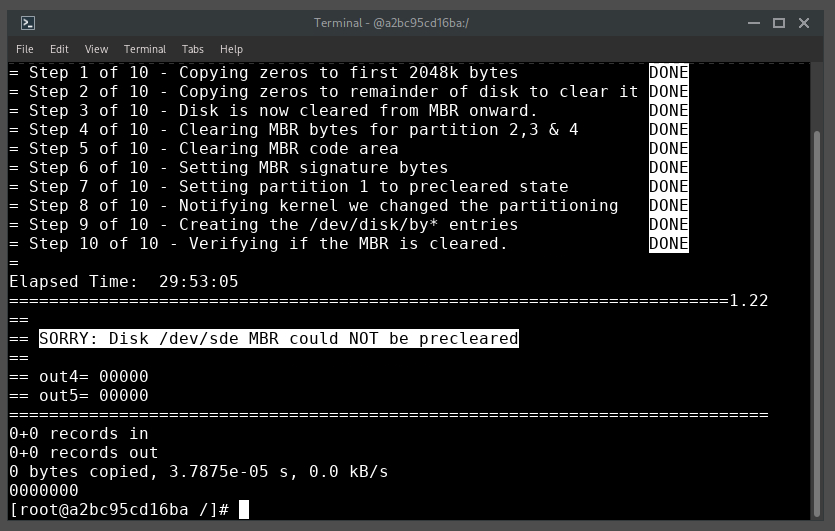Click the vertical scrollbar thumb

click(x=817, y=323)
